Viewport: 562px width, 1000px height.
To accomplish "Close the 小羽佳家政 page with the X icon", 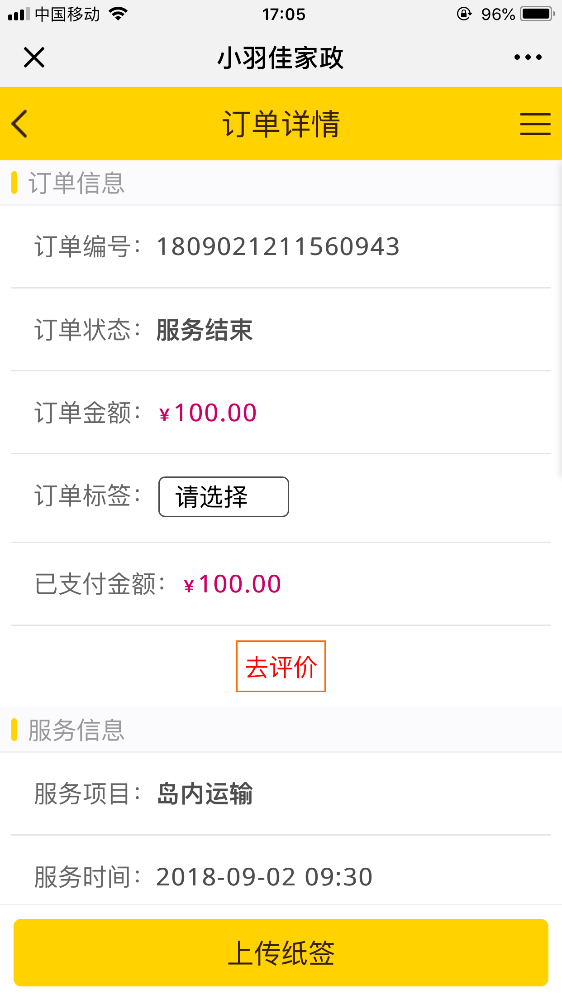I will [34, 57].
